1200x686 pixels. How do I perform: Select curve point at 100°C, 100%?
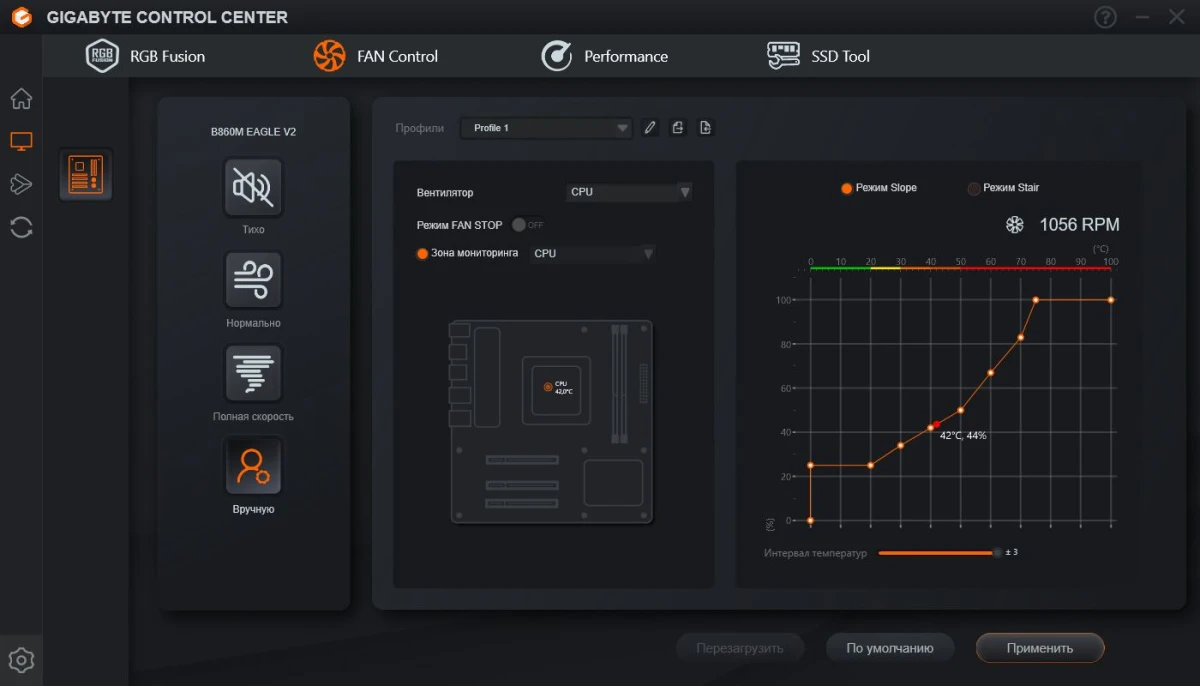point(1111,300)
